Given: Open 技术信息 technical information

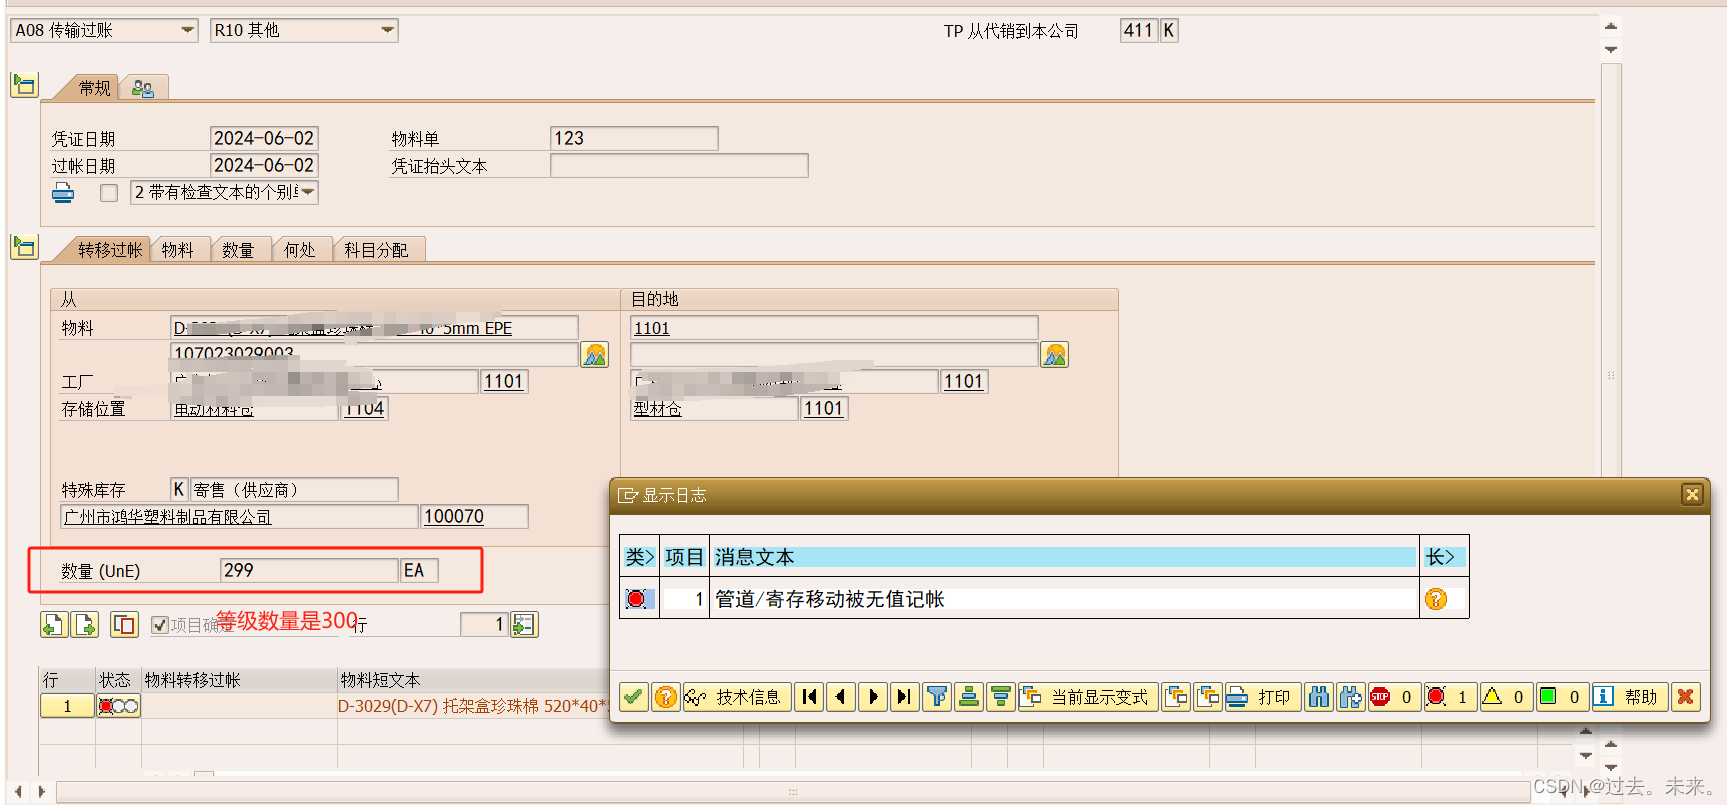Looking at the screenshot, I should click(737, 697).
